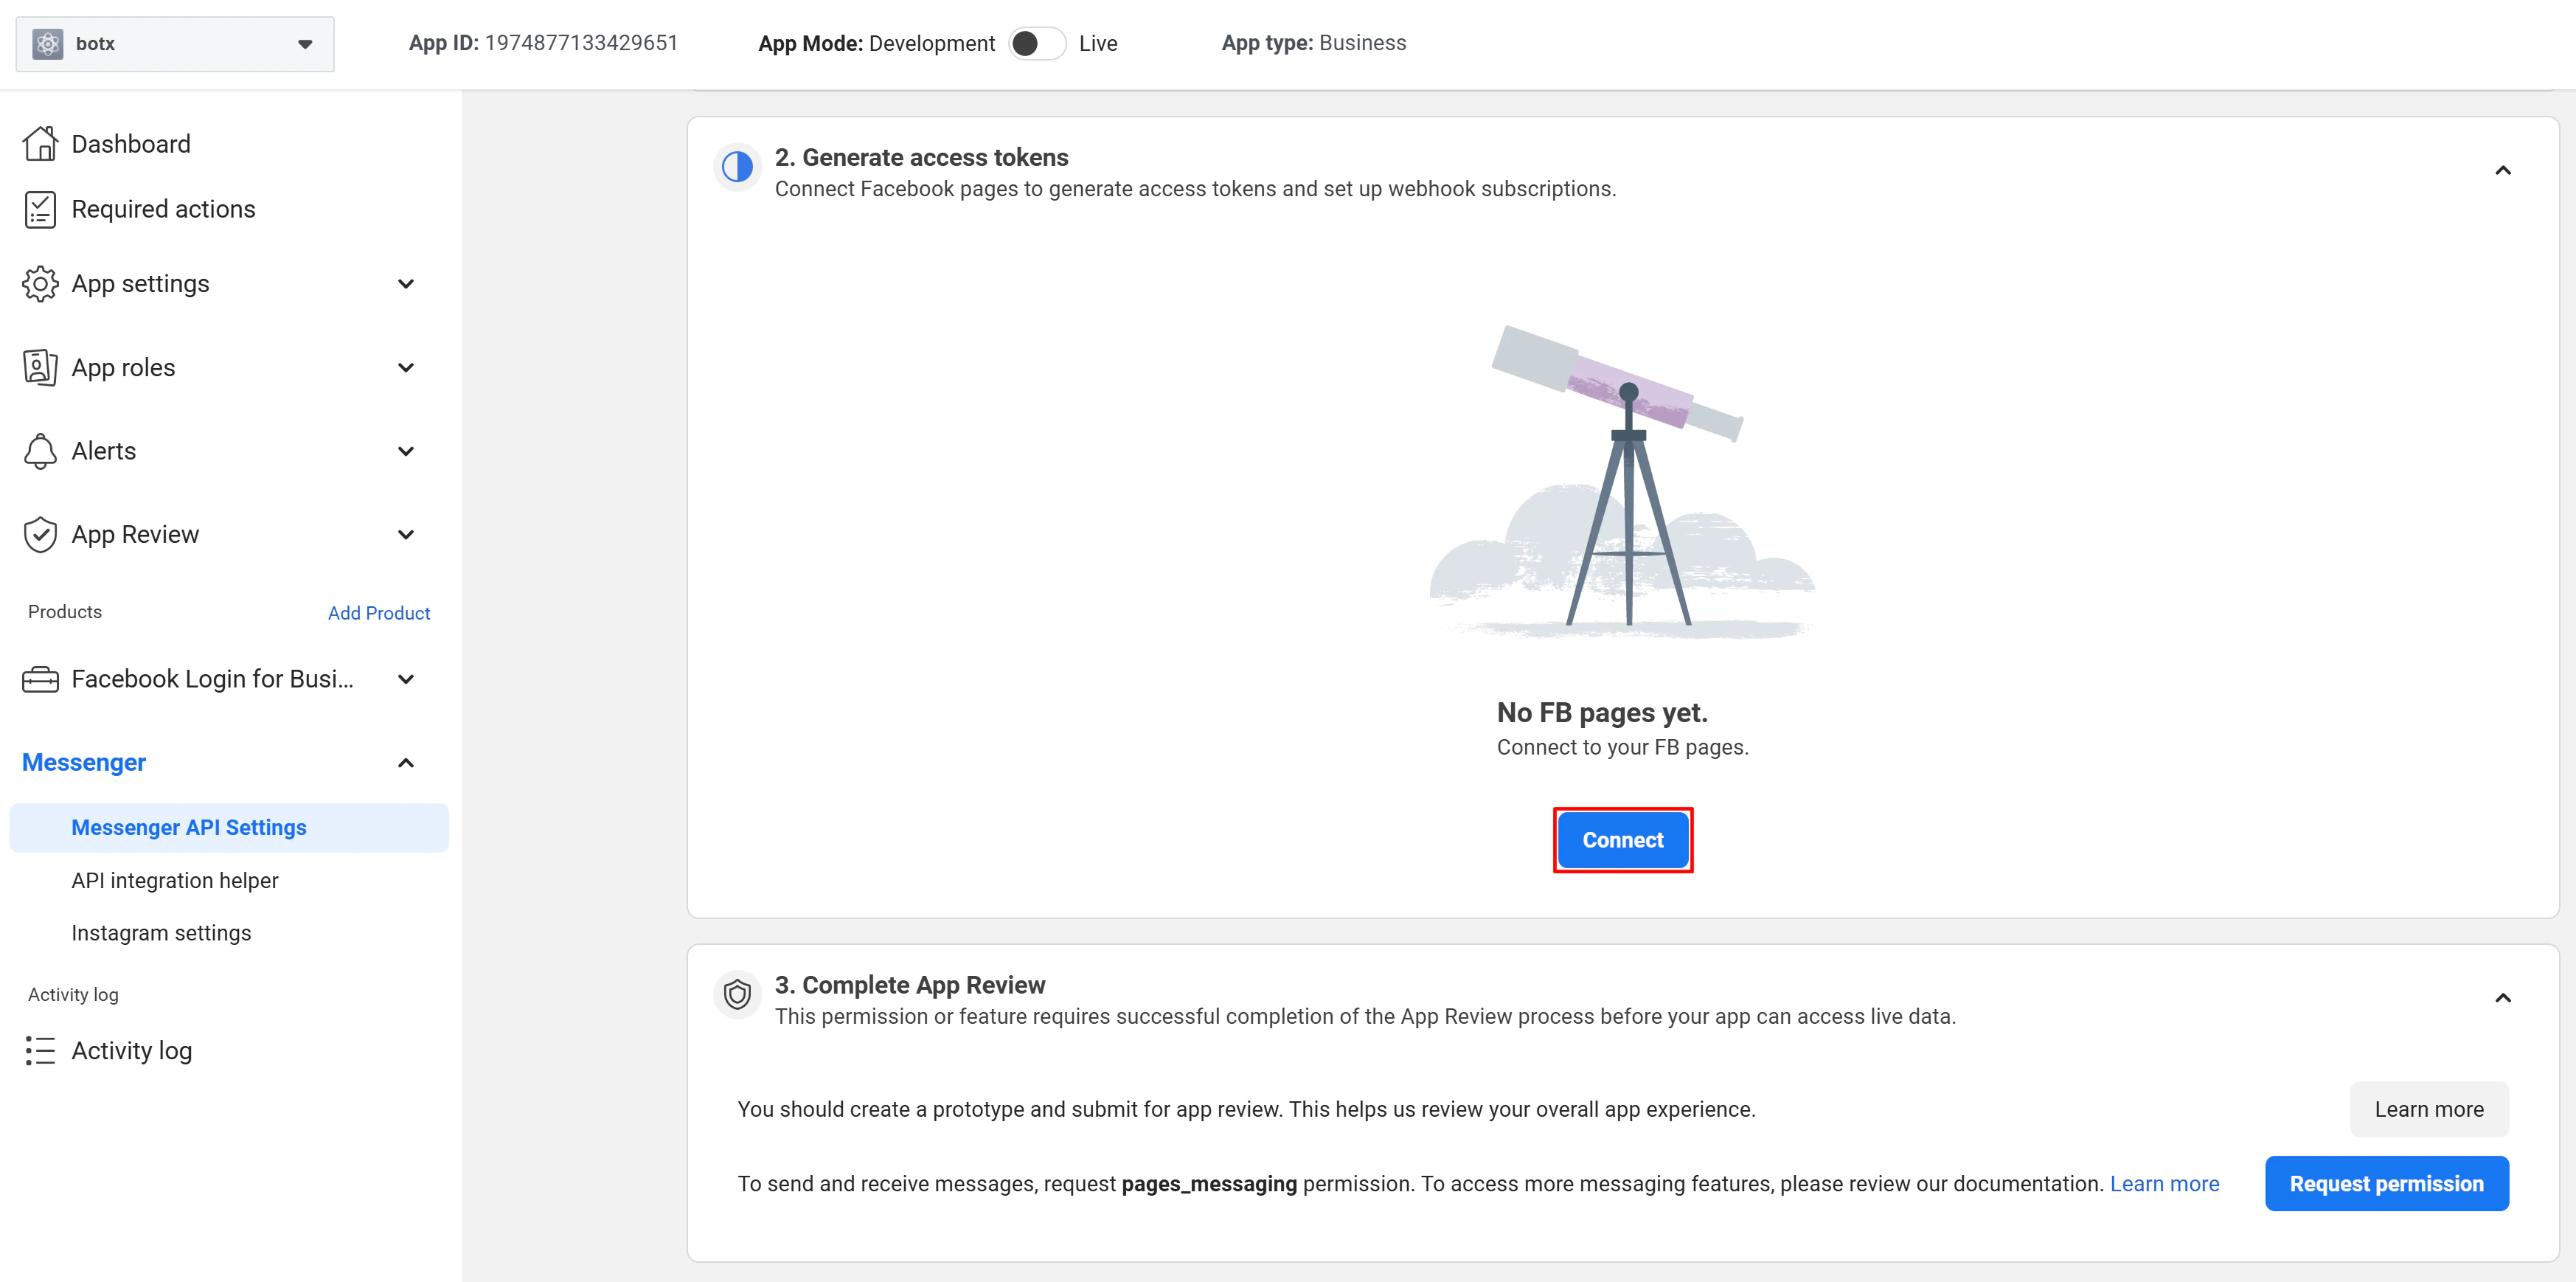Screen dimensions: 2576x1282
Task: Click the gray Learn more button
Action: point(2429,1109)
